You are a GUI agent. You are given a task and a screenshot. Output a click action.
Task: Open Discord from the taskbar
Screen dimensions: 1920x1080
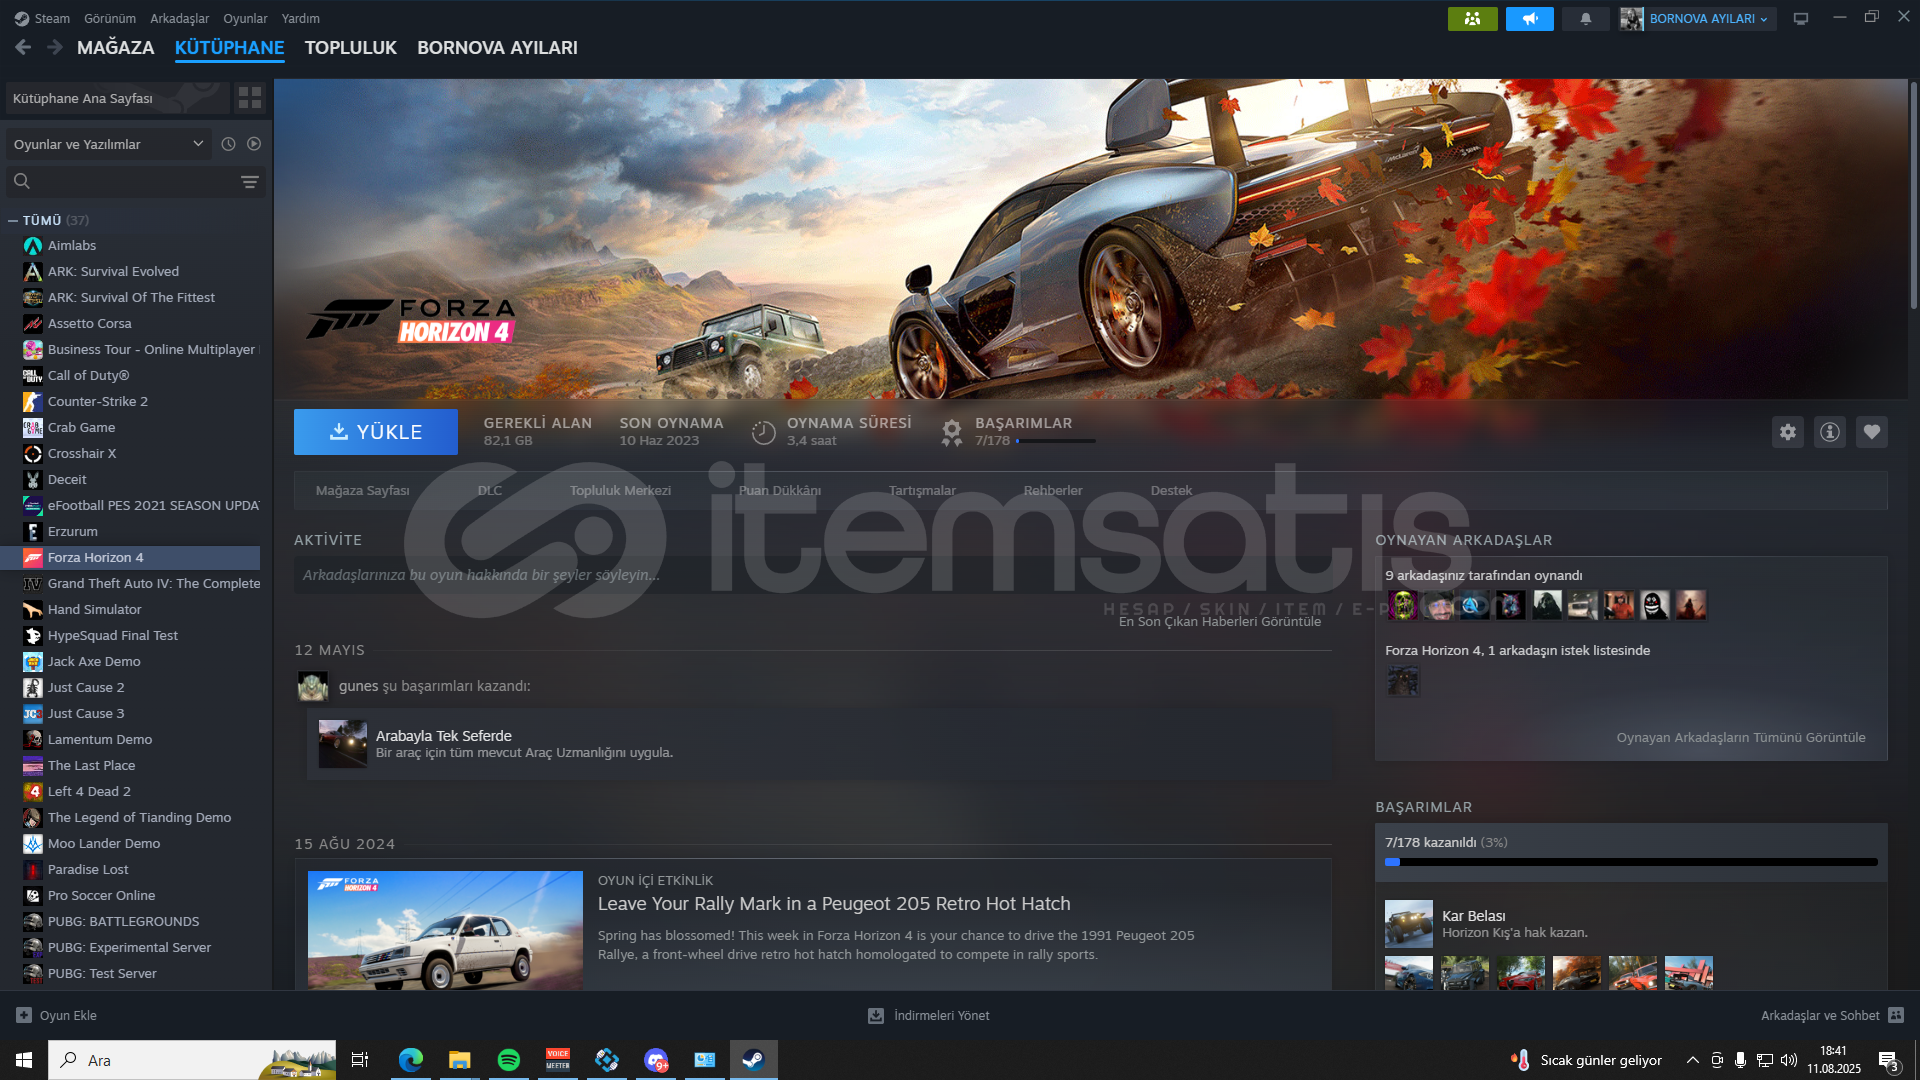656,1060
